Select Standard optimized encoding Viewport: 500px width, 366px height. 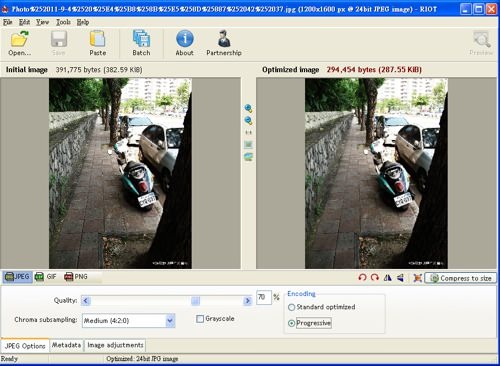[x=292, y=307]
